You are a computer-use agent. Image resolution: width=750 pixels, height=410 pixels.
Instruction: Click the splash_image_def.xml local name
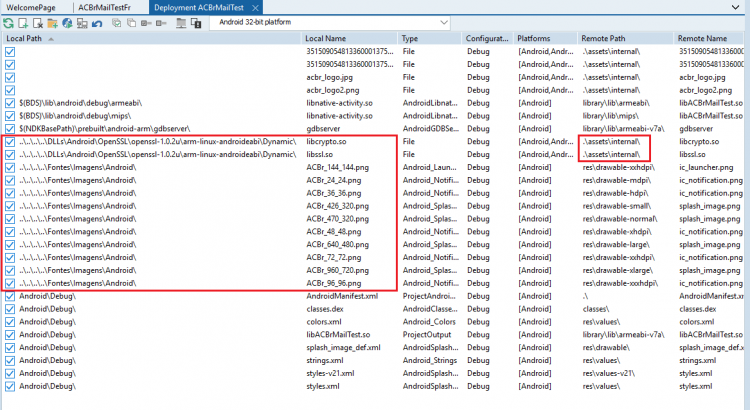click(x=343, y=348)
